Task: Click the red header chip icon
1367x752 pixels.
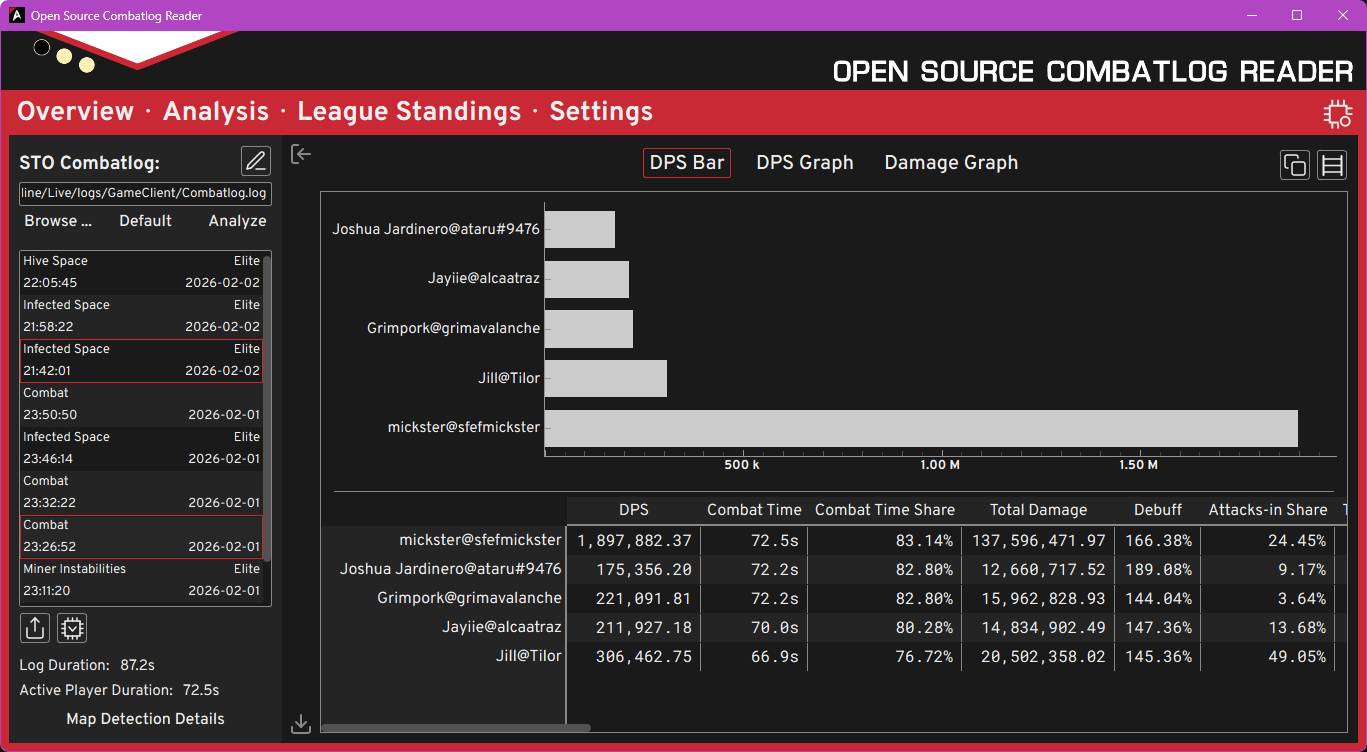Action: coord(1337,114)
